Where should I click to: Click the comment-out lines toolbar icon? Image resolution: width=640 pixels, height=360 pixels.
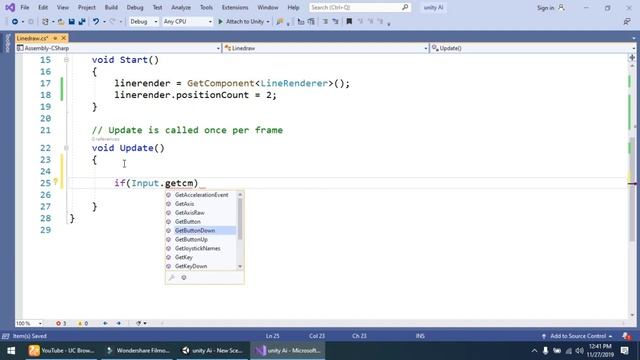pyautogui.click(x=301, y=22)
